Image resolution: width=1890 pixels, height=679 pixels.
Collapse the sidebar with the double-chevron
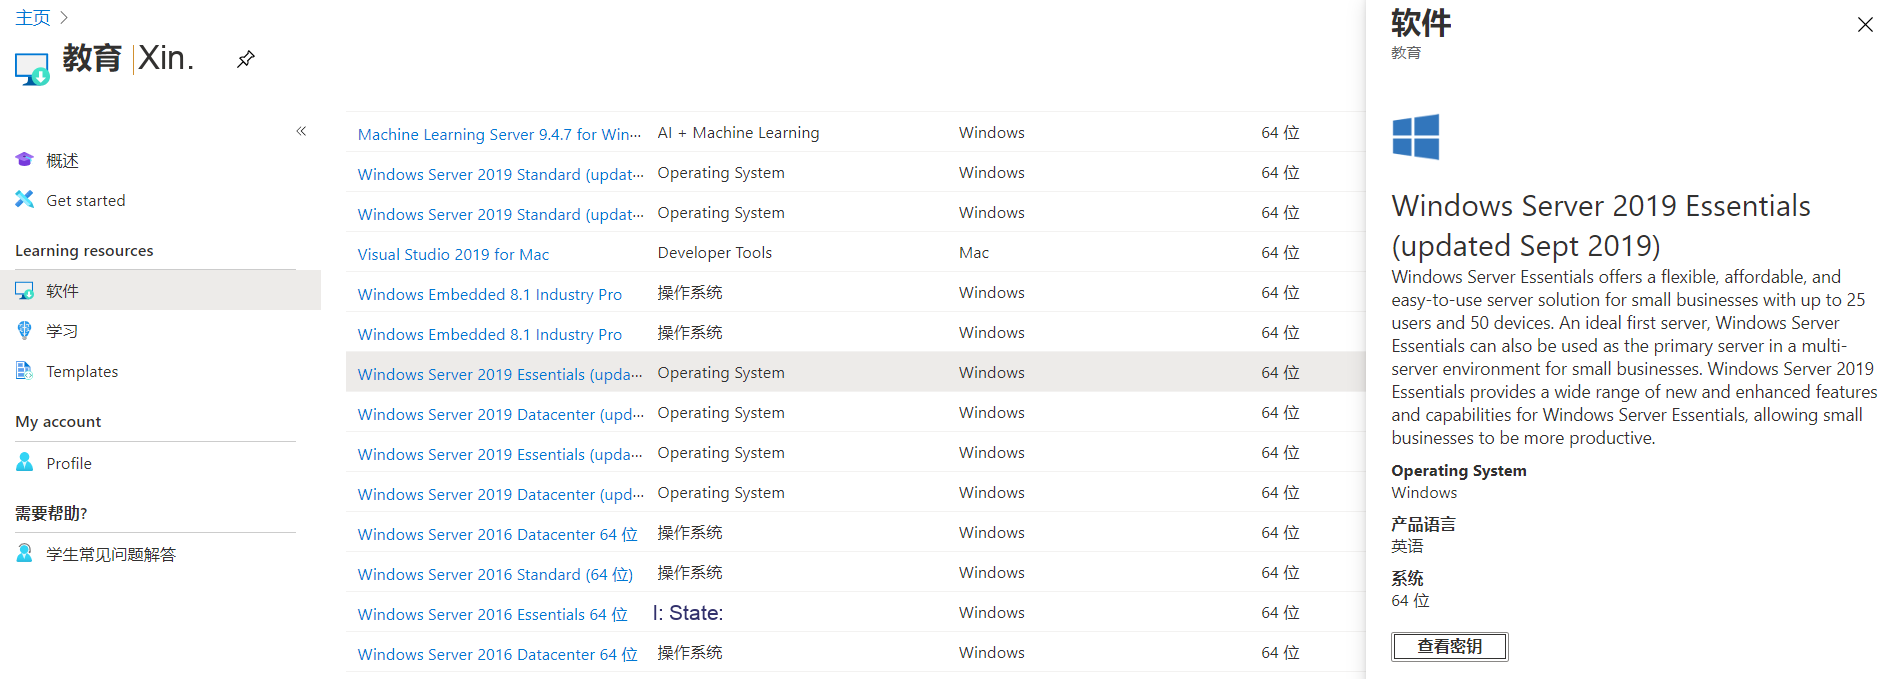(x=301, y=131)
